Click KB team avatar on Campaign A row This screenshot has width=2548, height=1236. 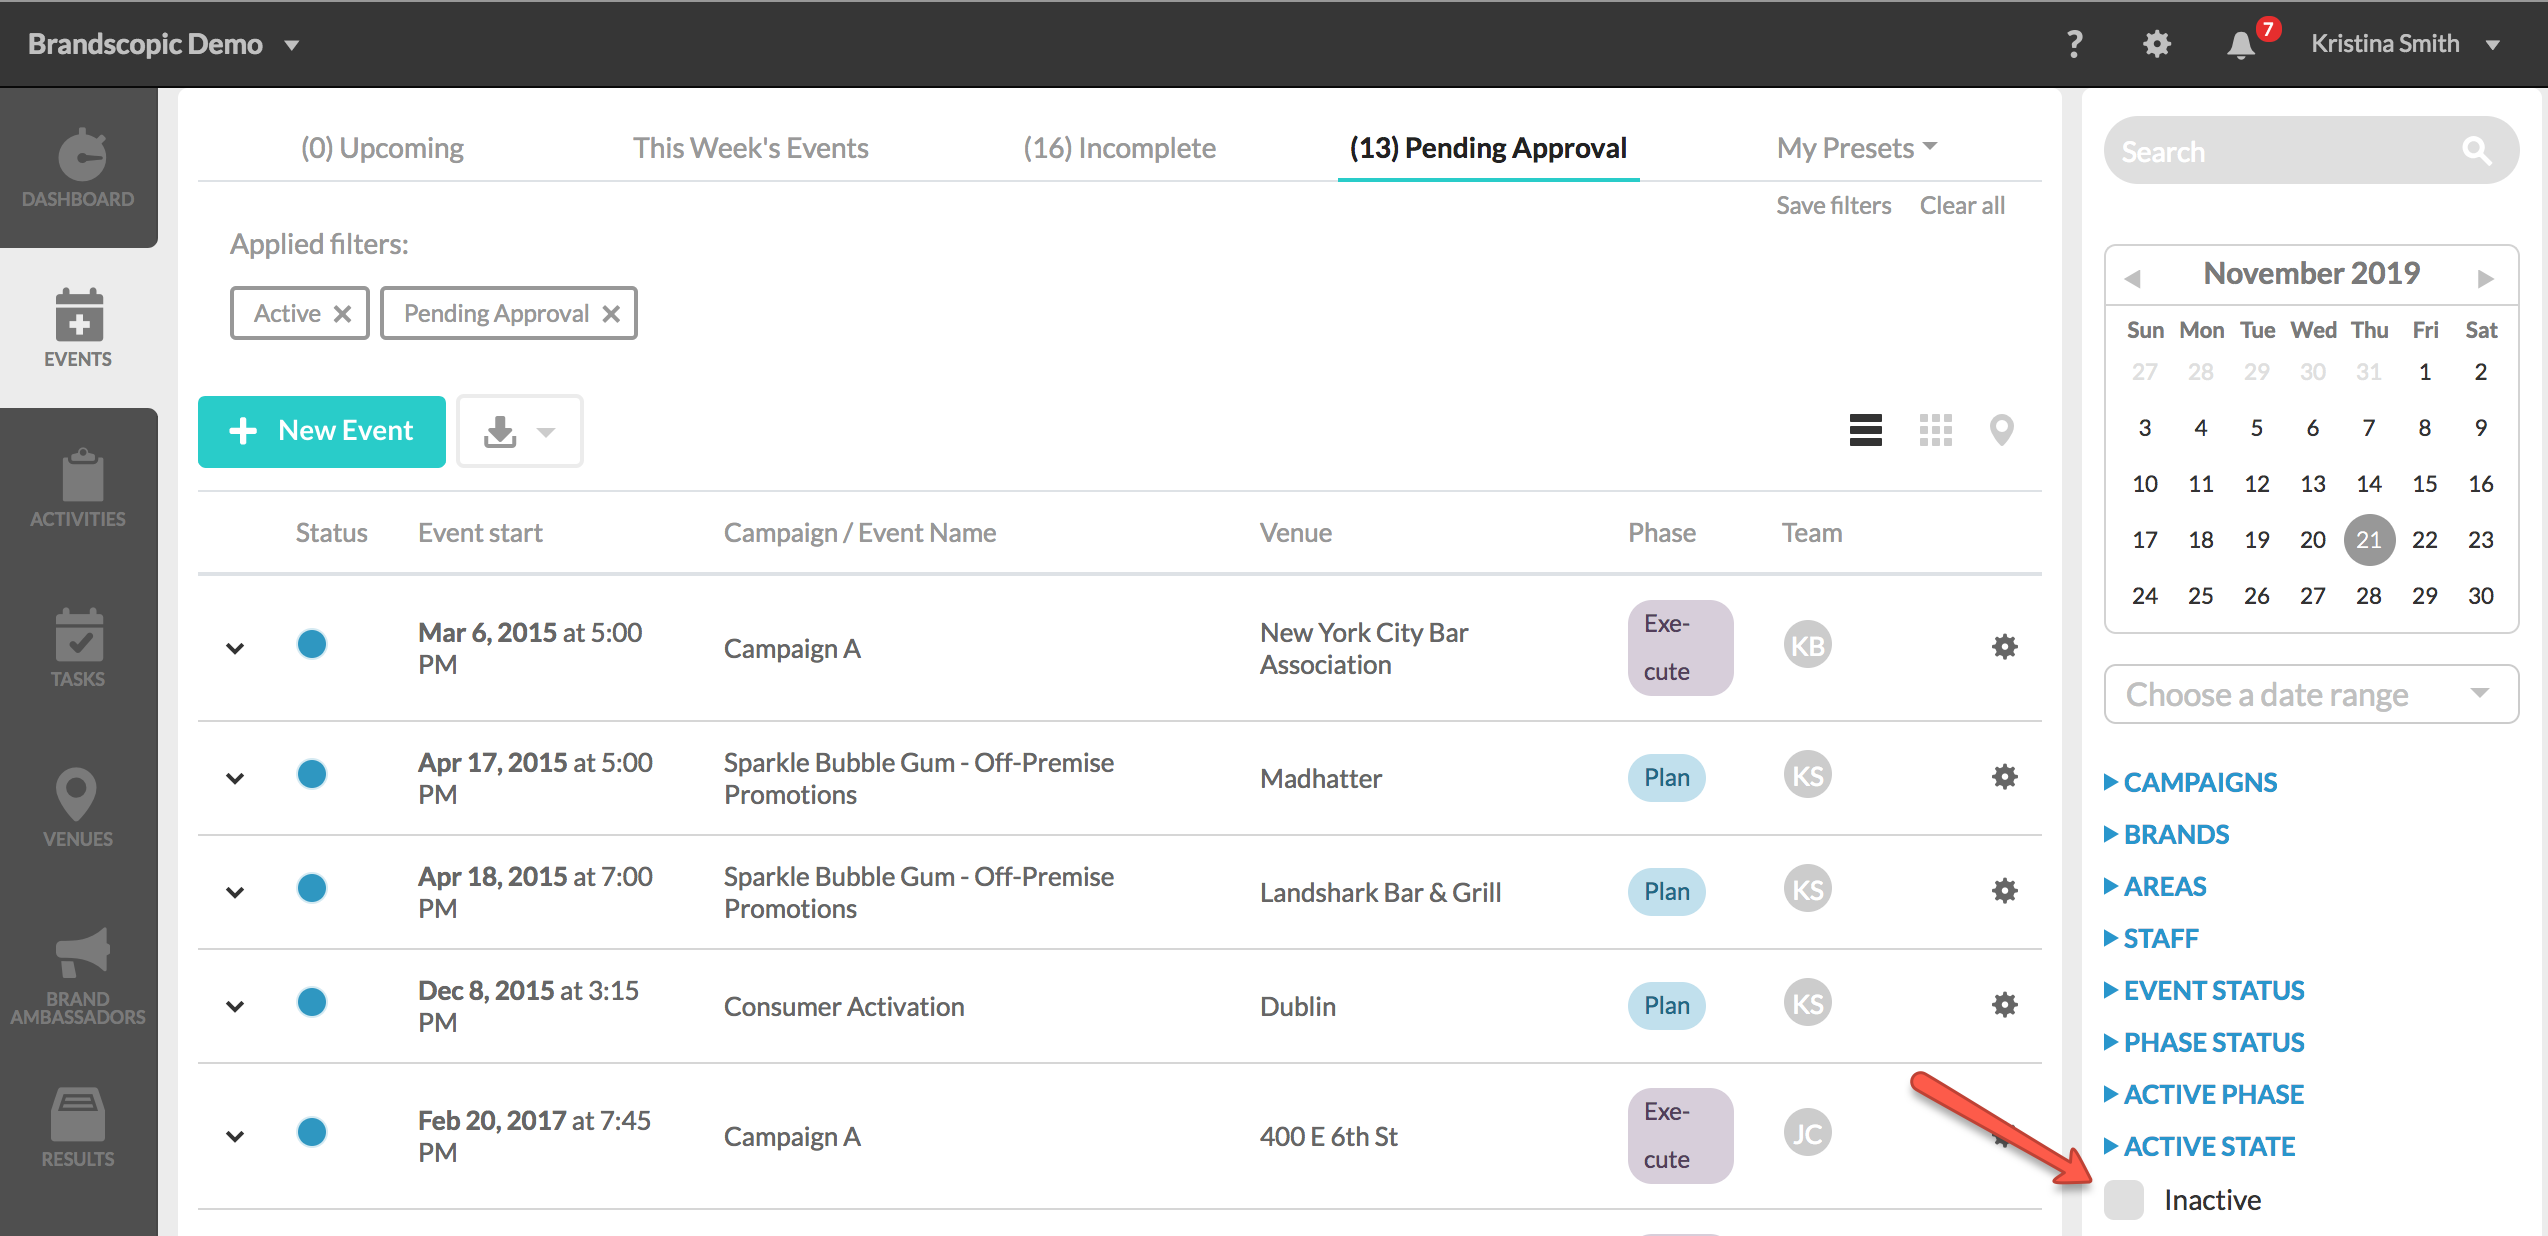[1807, 646]
